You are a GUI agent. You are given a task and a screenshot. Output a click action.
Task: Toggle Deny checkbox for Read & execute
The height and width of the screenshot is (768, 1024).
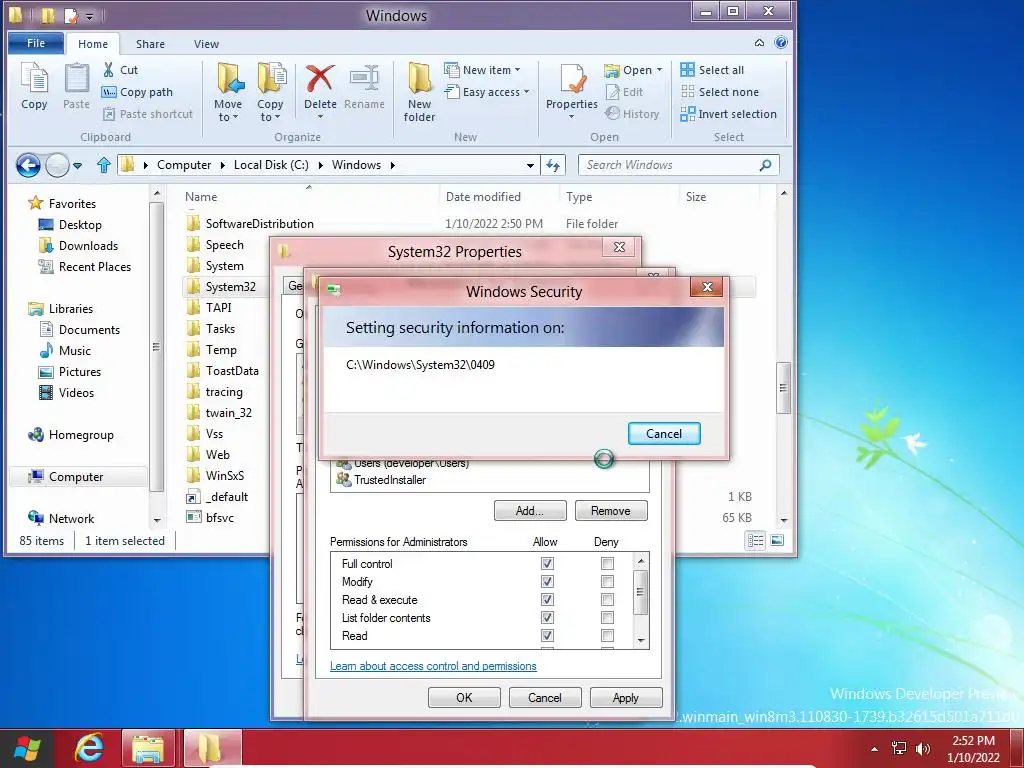(x=607, y=600)
